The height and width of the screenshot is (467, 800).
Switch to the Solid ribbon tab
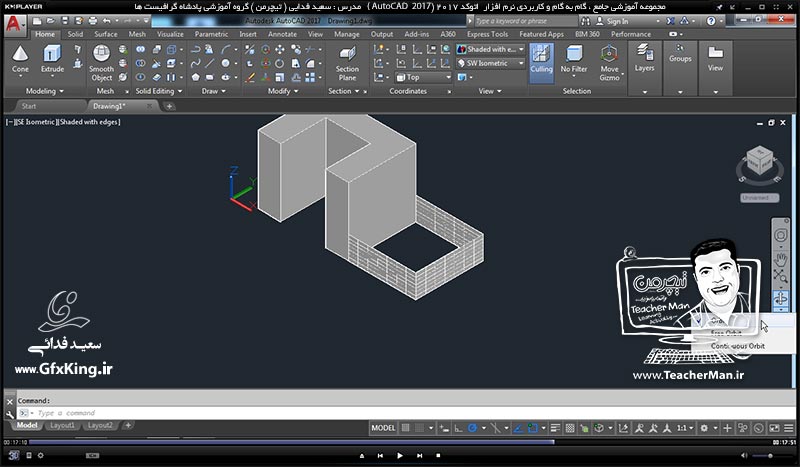75,34
